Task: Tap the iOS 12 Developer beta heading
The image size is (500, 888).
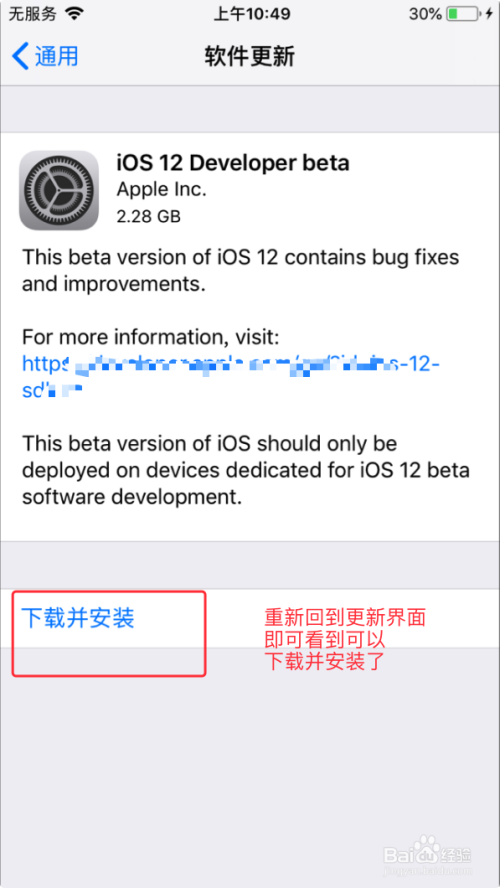Action: [233, 163]
